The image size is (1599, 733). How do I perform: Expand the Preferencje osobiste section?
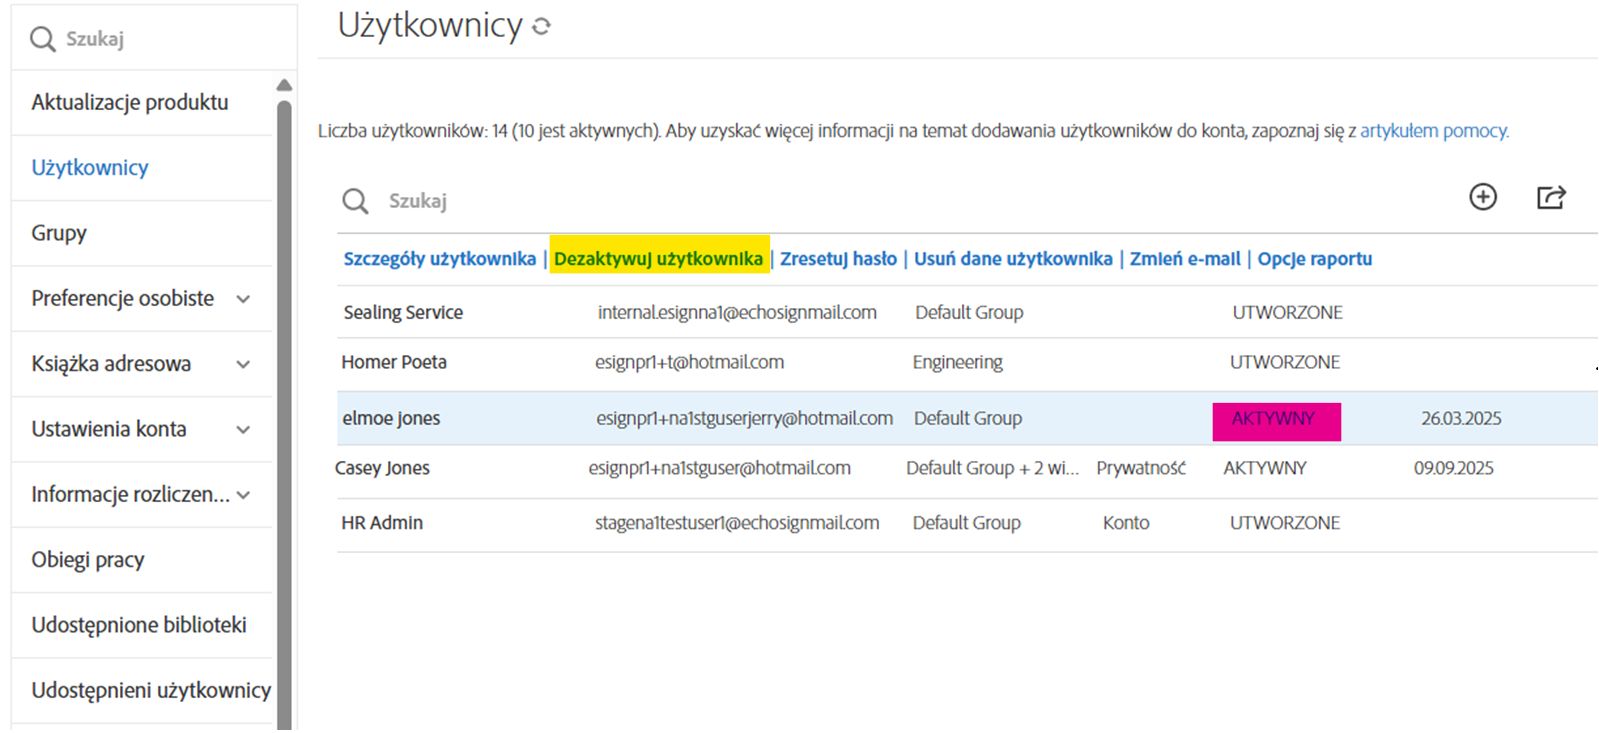point(243,299)
